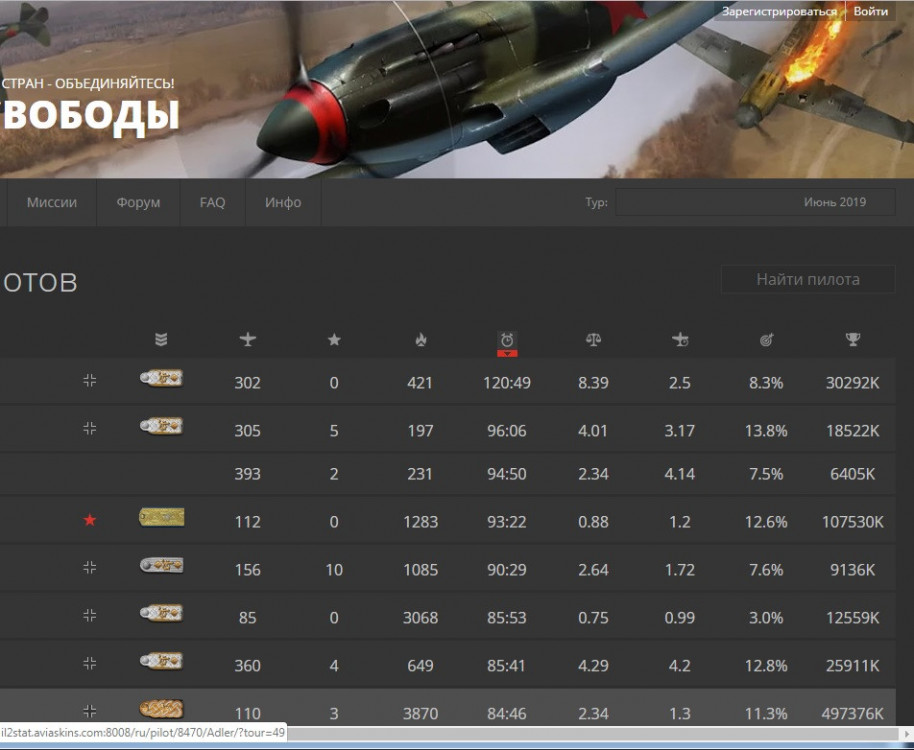Click sorties value 360
The width and height of the screenshot is (914, 750).
[248, 666]
